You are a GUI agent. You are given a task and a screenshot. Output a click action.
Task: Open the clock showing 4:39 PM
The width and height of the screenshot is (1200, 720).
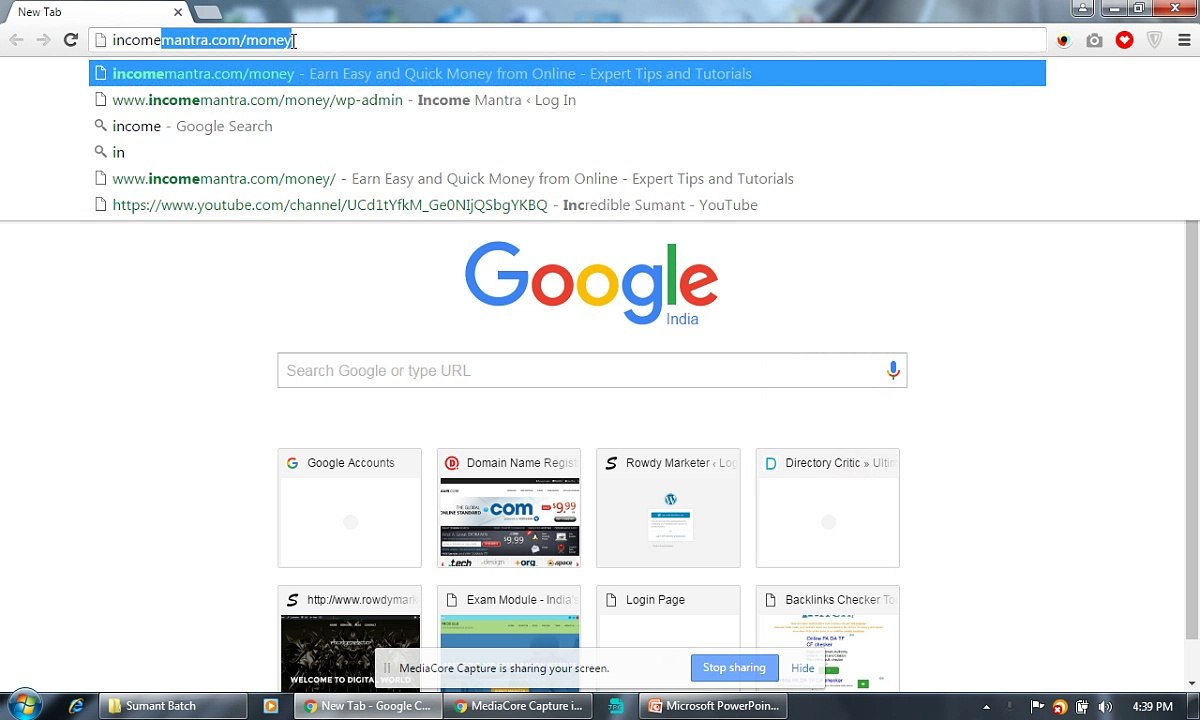(x=1155, y=706)
